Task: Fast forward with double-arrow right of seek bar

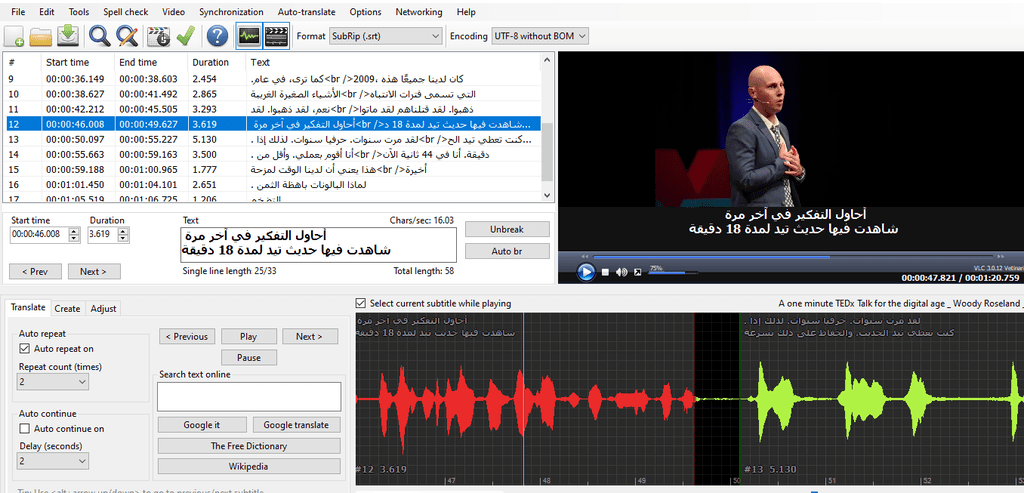Action: (x=1000, y=257)
